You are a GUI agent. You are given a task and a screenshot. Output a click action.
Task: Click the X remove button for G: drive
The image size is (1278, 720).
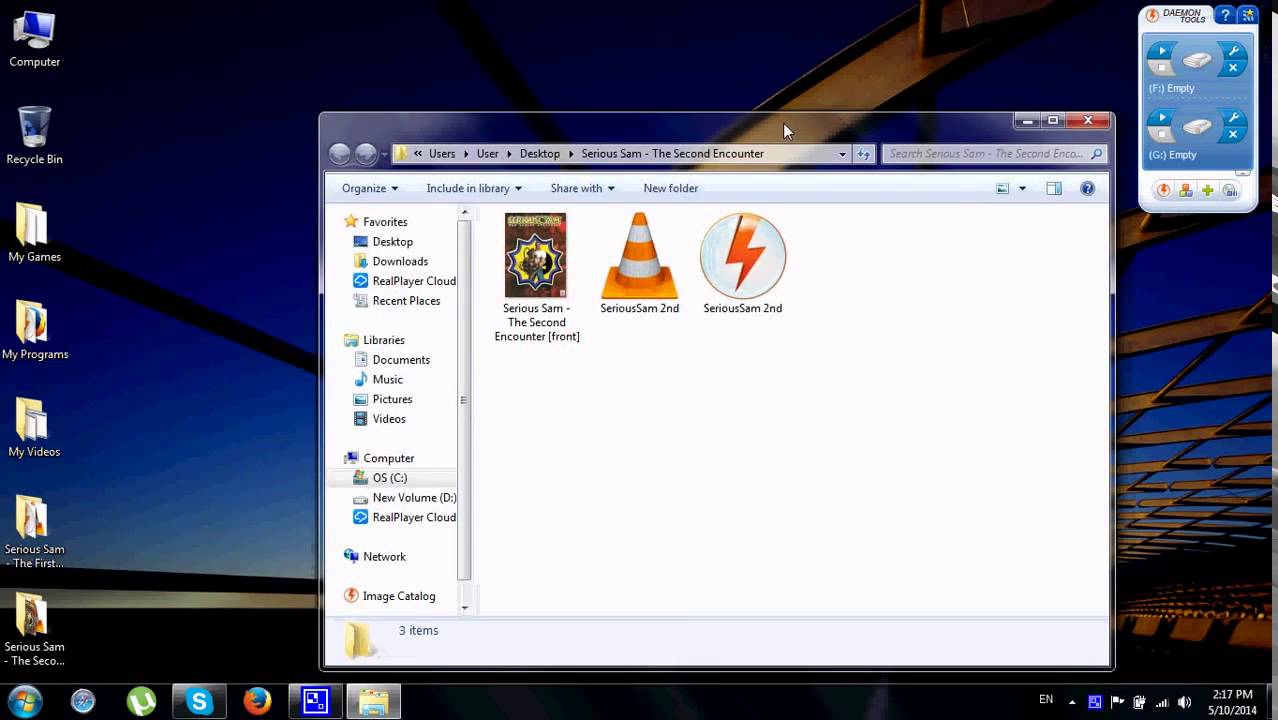(x=1233, y=134)
